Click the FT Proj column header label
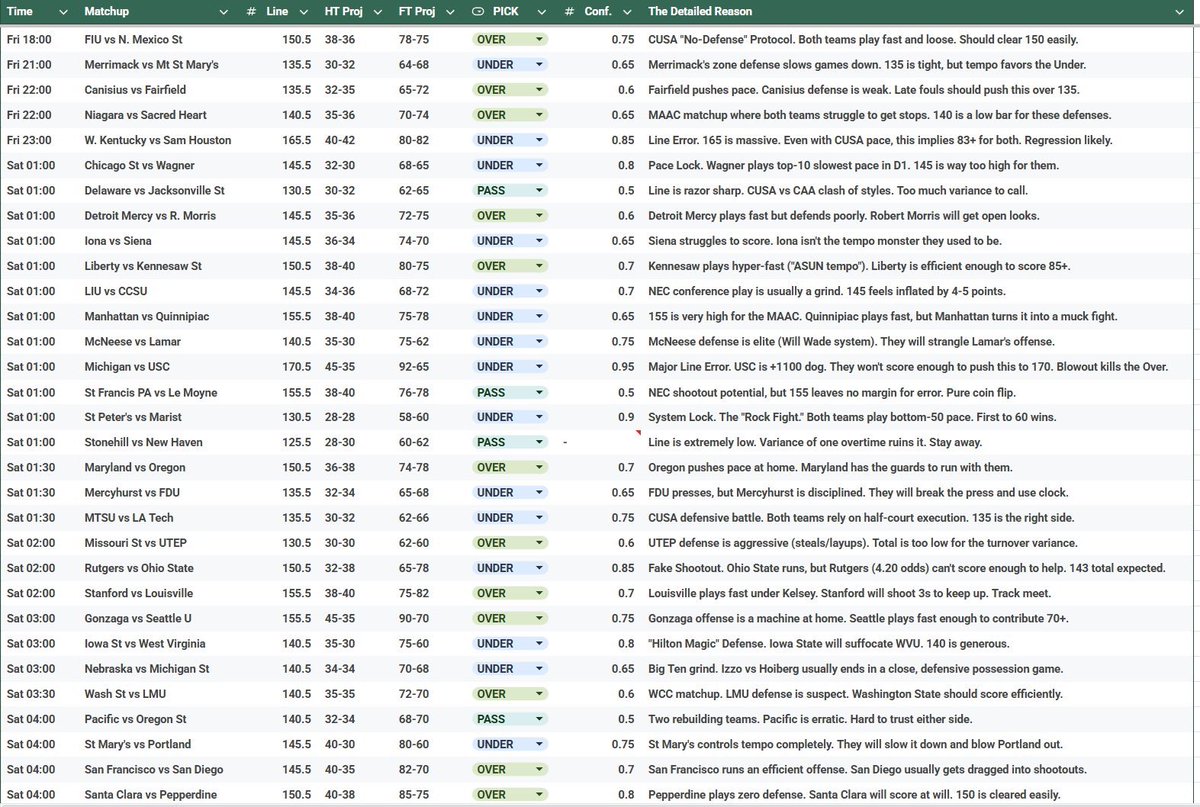1200x807 pixels. point(416,11)
